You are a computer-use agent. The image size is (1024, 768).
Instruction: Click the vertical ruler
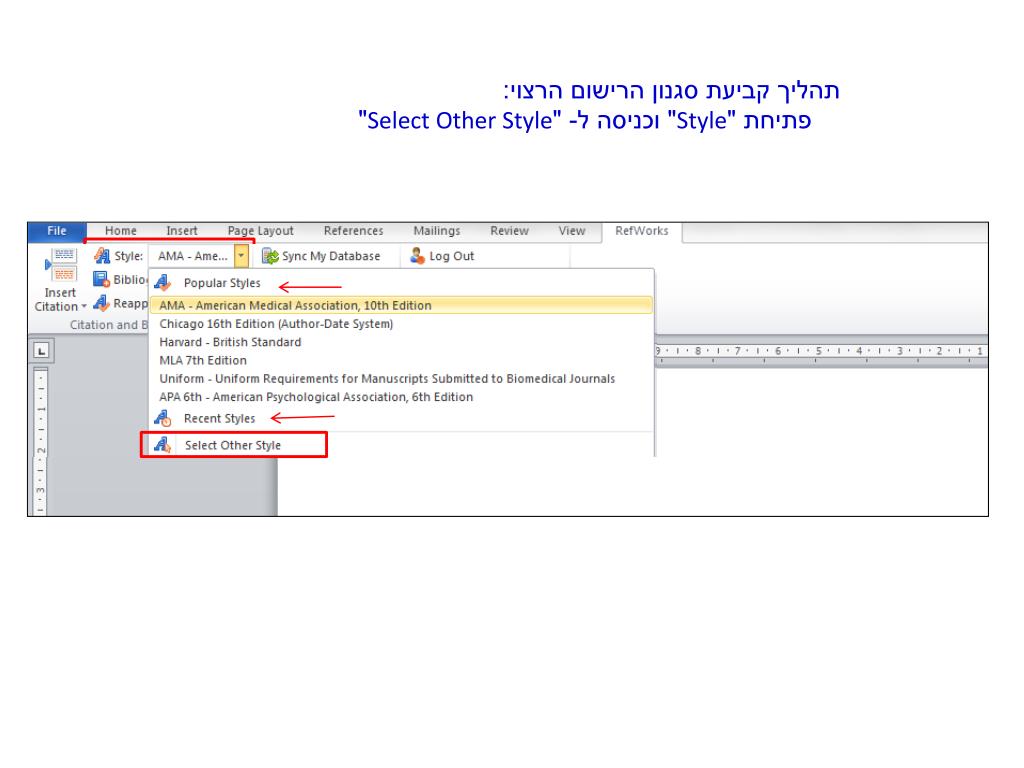click(x=40, y=442)
